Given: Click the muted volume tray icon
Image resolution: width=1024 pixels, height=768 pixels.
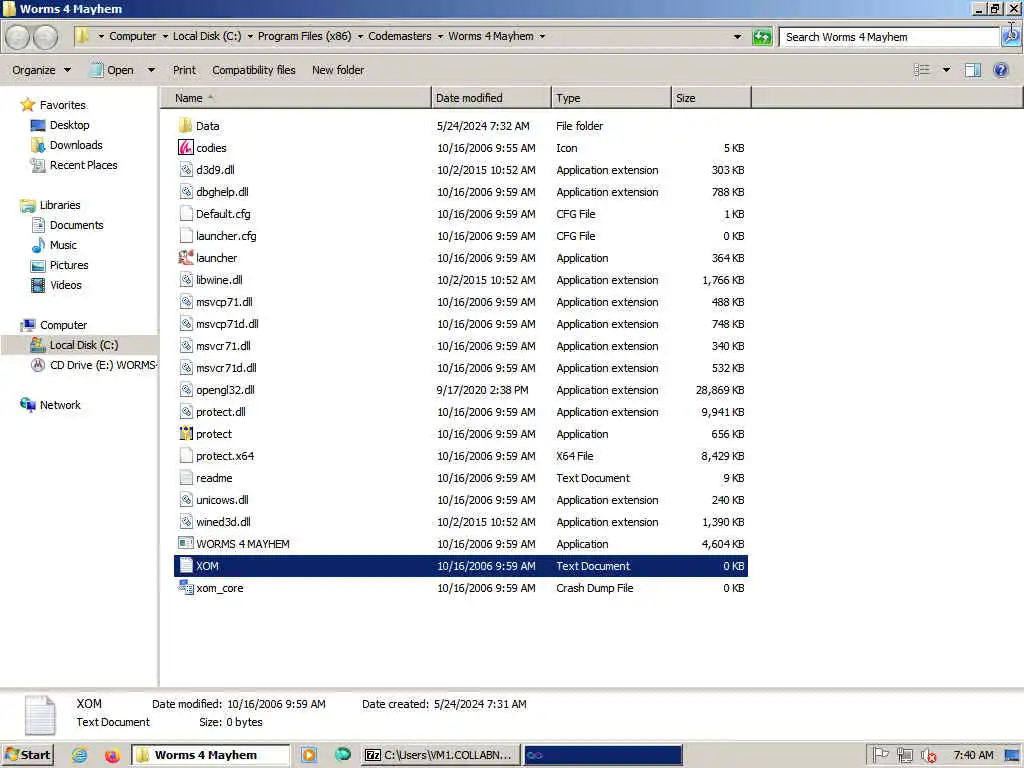Looking at the screenshot, I should [x=929, y=756].
